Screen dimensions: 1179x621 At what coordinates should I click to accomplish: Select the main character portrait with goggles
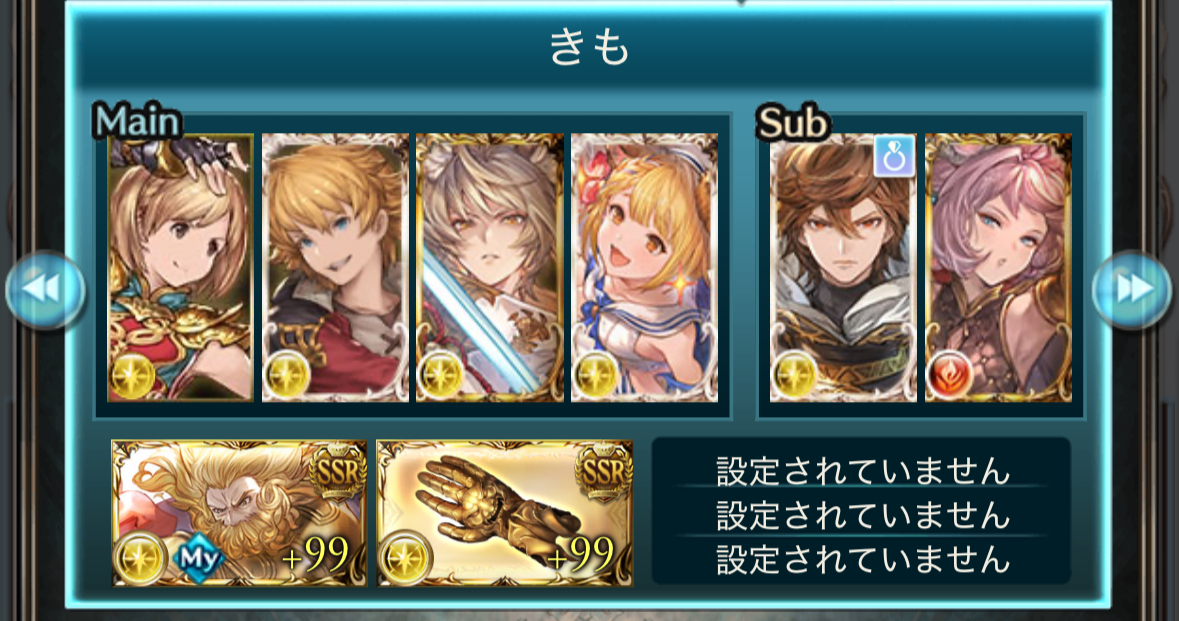pos(180,268)
